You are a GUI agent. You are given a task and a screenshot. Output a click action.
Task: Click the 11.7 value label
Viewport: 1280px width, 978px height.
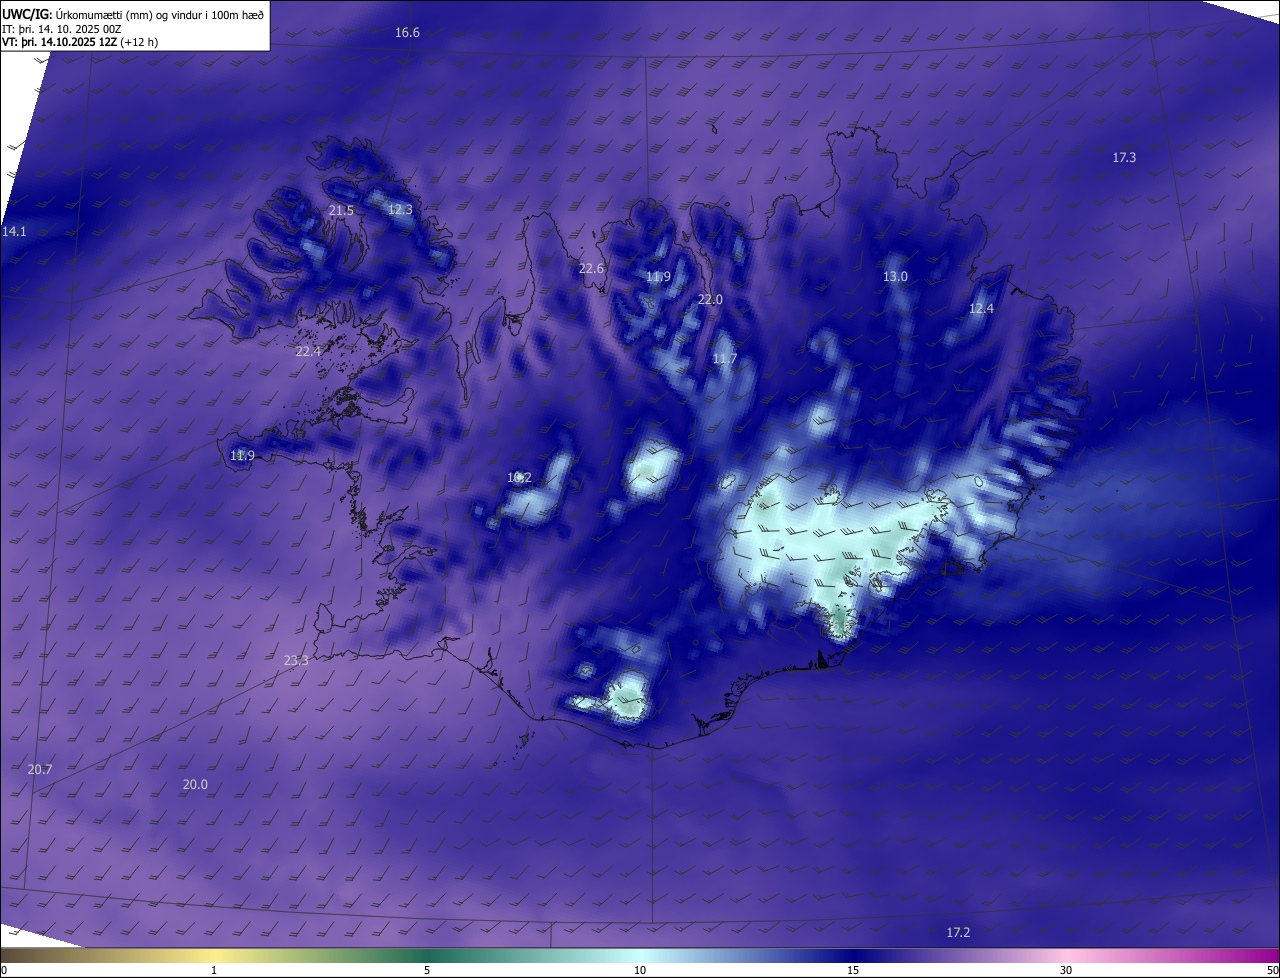click(x=724, y=359)
